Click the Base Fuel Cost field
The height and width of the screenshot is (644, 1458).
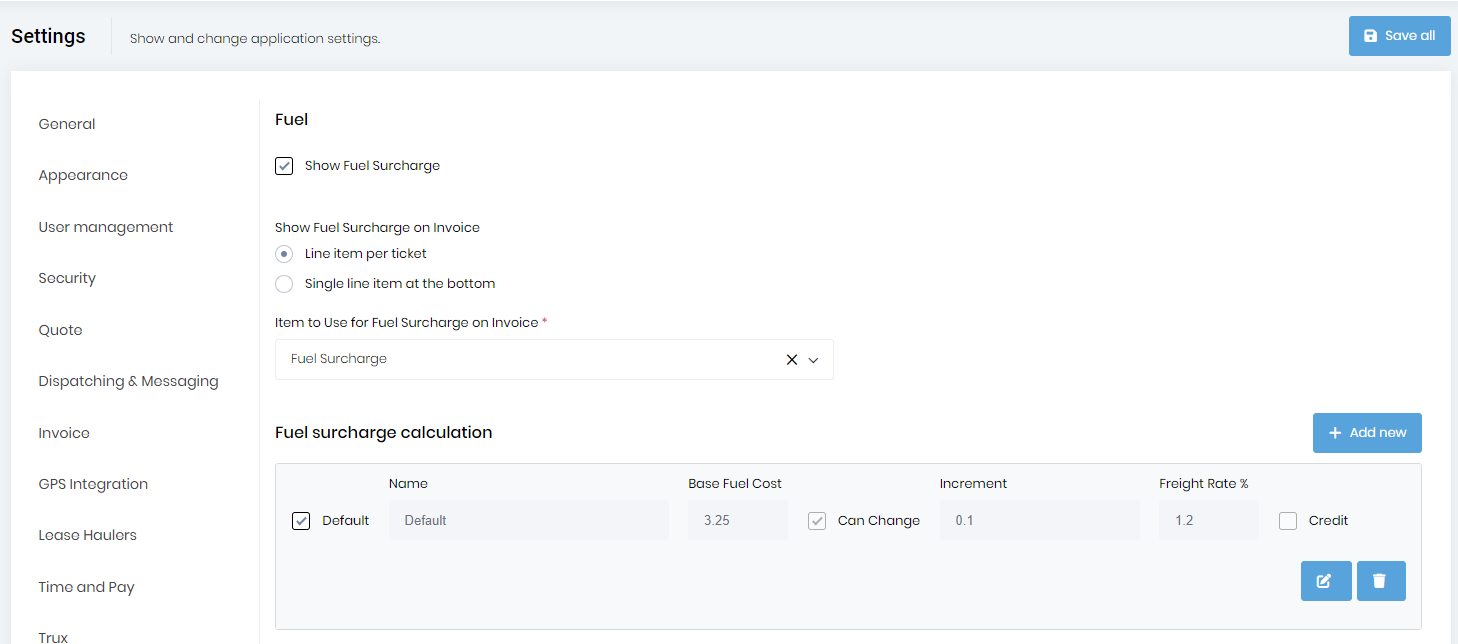click(737, 520)
